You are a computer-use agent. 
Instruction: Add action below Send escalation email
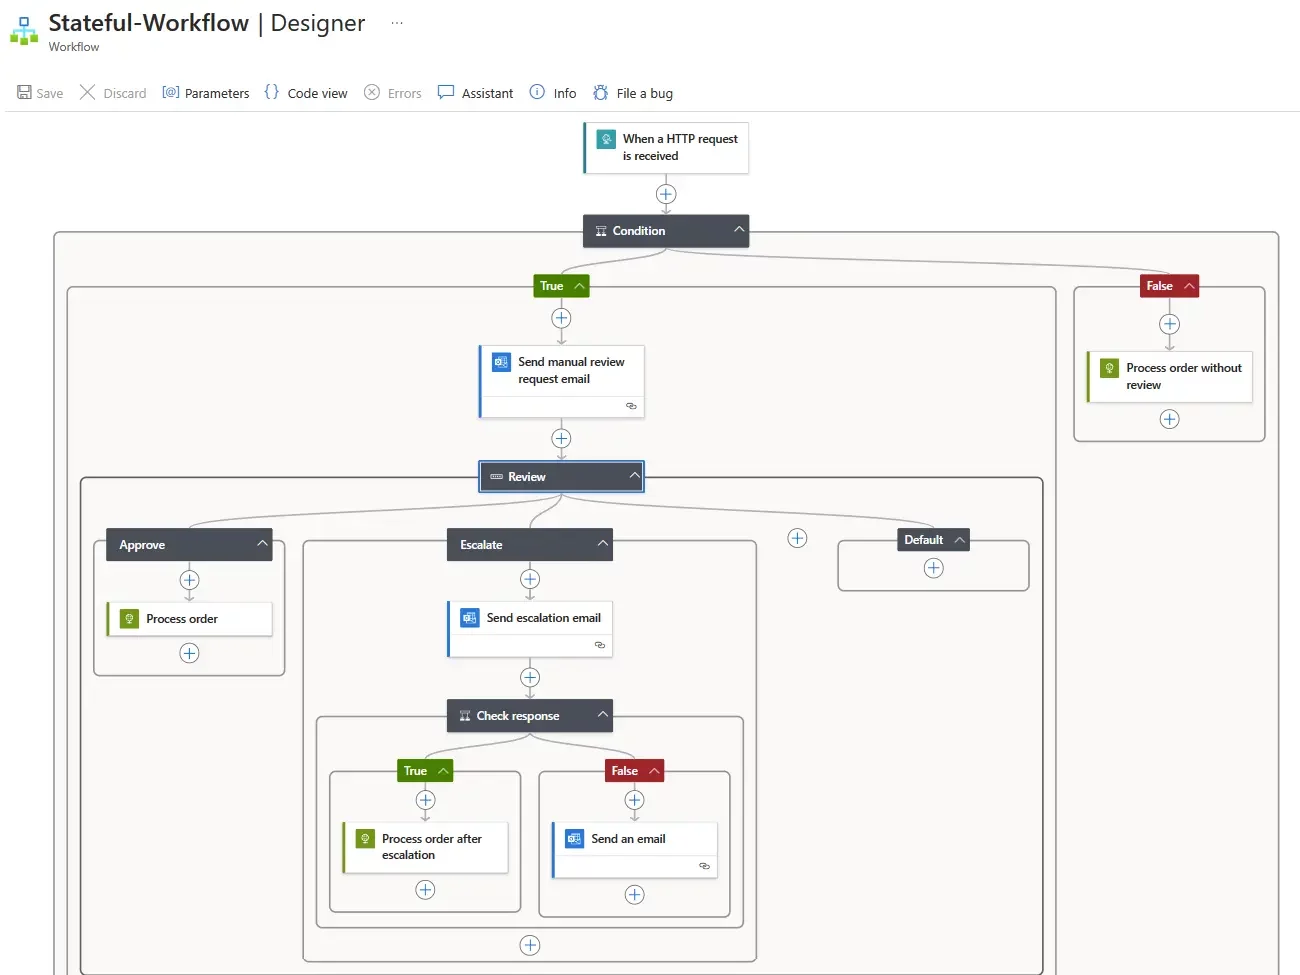click(x=530, y=677)
